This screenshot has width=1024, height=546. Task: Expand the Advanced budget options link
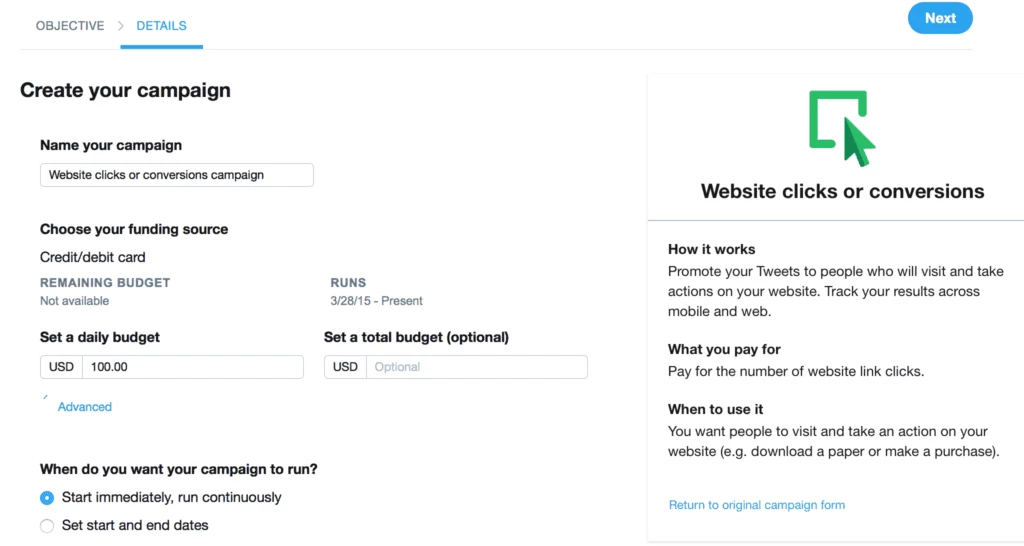point(85,407)
